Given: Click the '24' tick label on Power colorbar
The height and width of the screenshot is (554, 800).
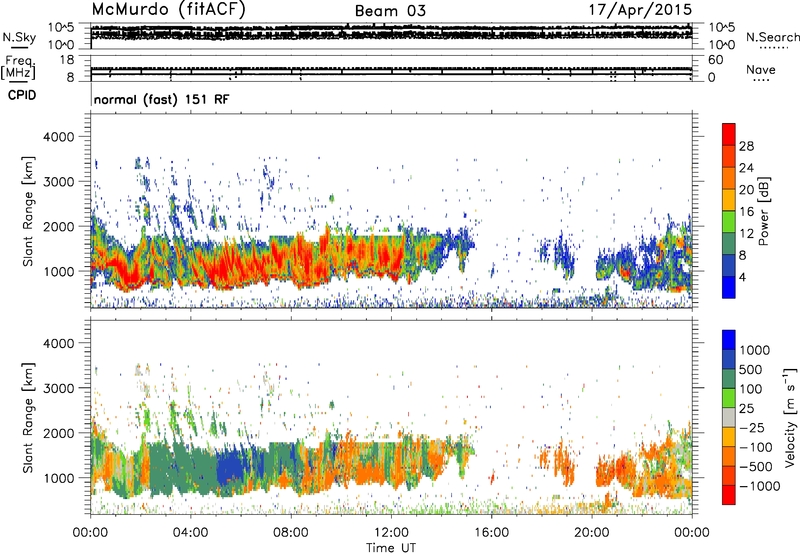Looking at the screenshot, I should 746,168.
